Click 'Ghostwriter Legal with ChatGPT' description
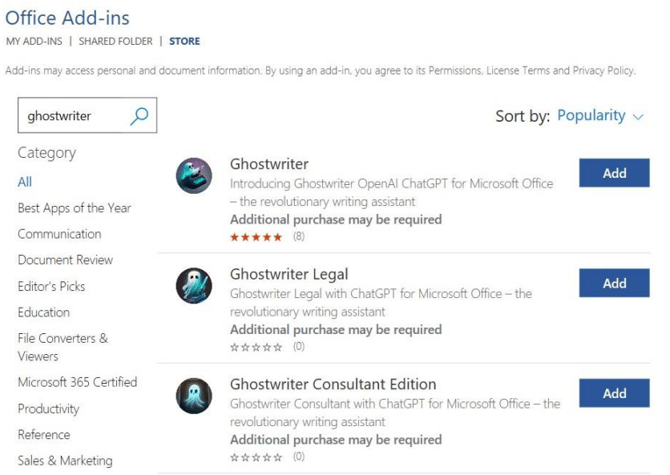Screen dimensions: 670x475 381,303
